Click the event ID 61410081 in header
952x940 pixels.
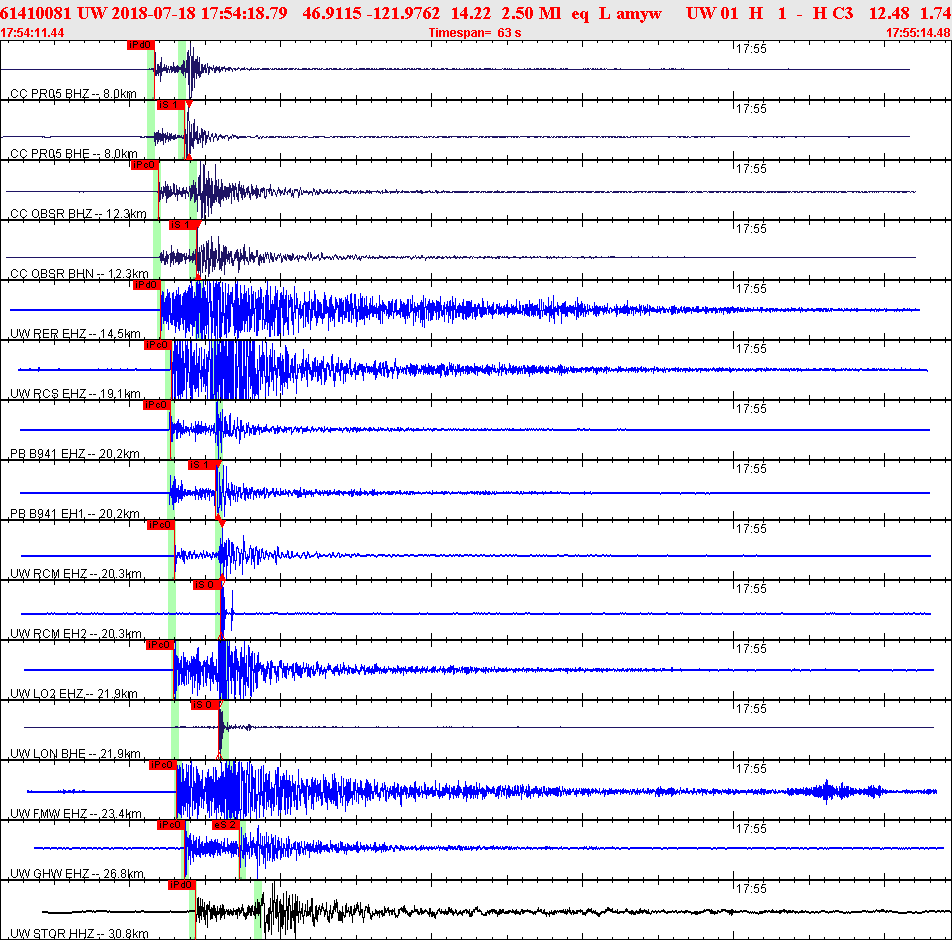[36, 13]
